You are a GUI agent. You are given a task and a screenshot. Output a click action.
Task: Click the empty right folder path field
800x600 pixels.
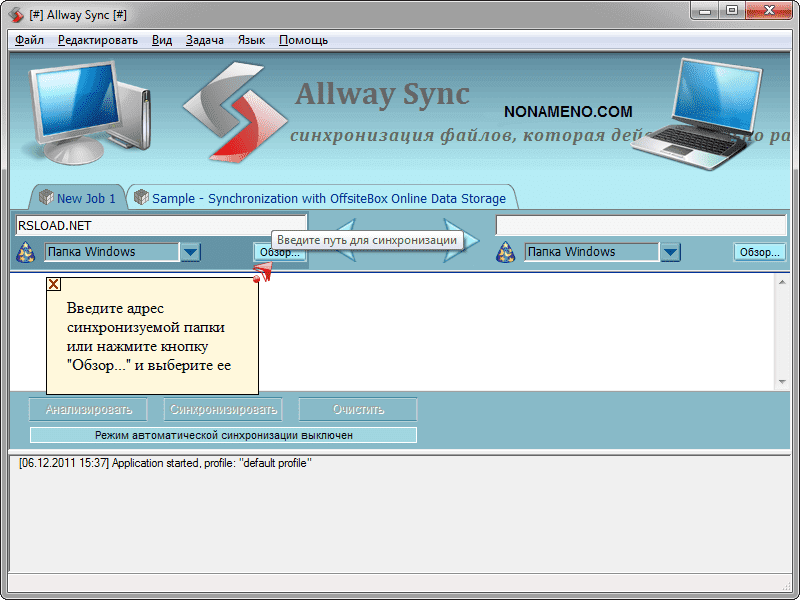pyautogui.click(x=641, y=225)
